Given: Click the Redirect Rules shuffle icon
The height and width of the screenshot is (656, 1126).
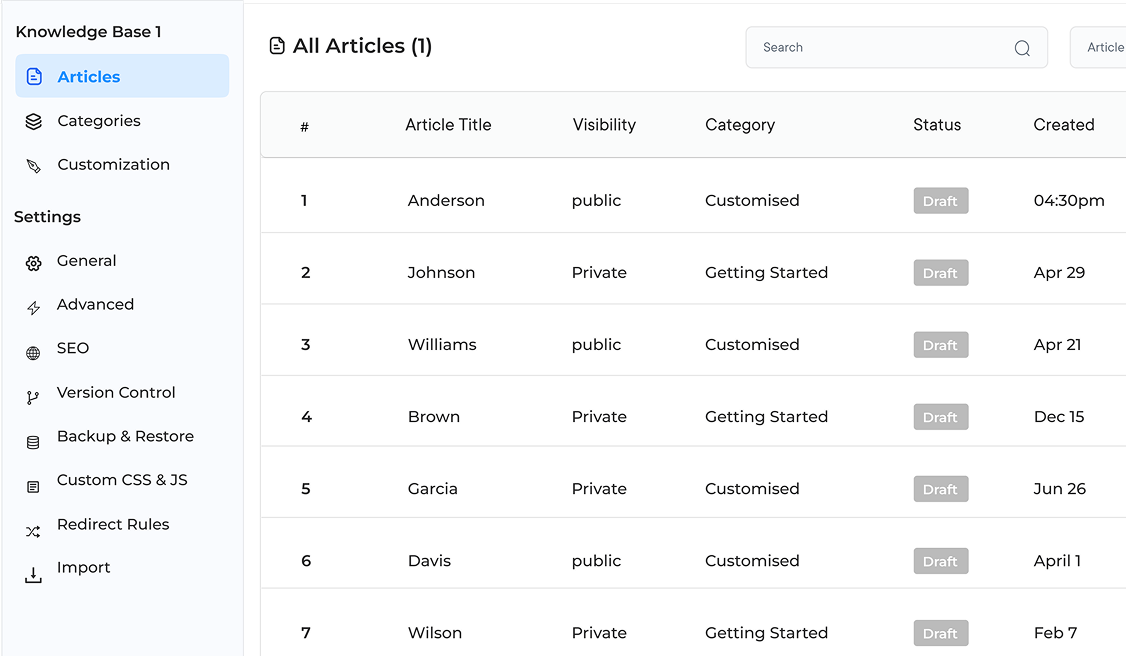Looking at the screenshot, I should (x=33, y=531).
